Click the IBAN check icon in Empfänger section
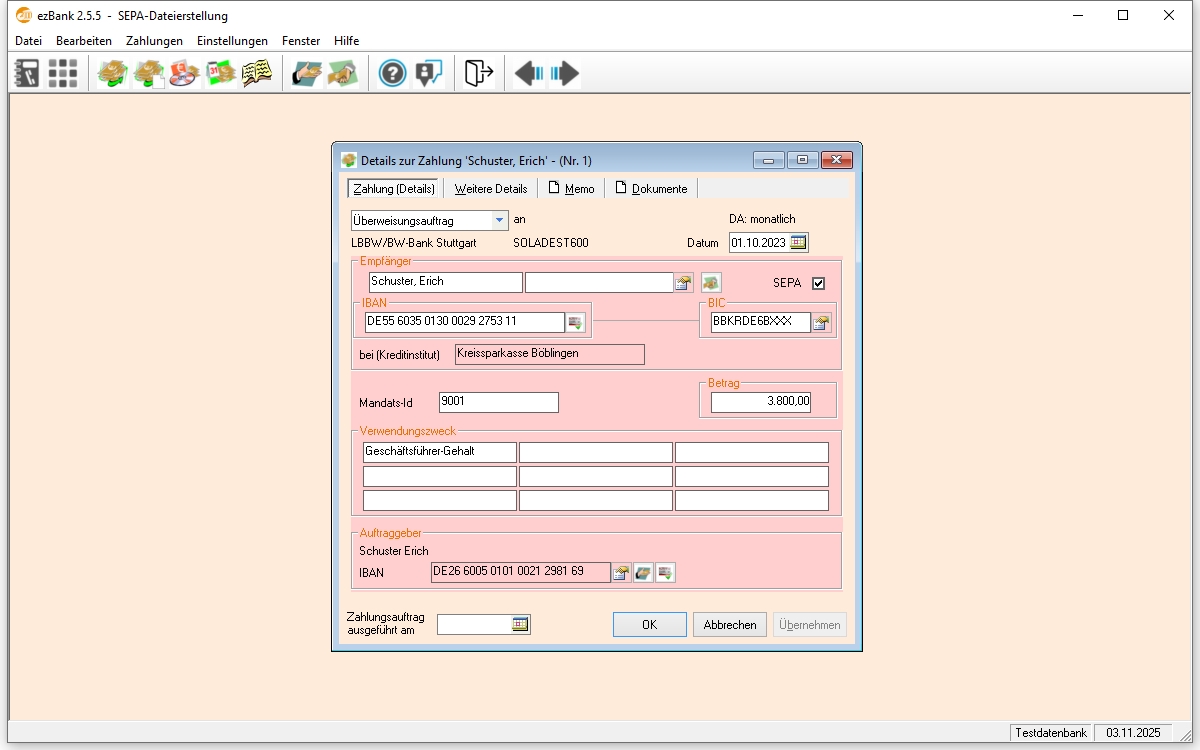The width and height of the screenshot is (1200, 750). [575, 322]
